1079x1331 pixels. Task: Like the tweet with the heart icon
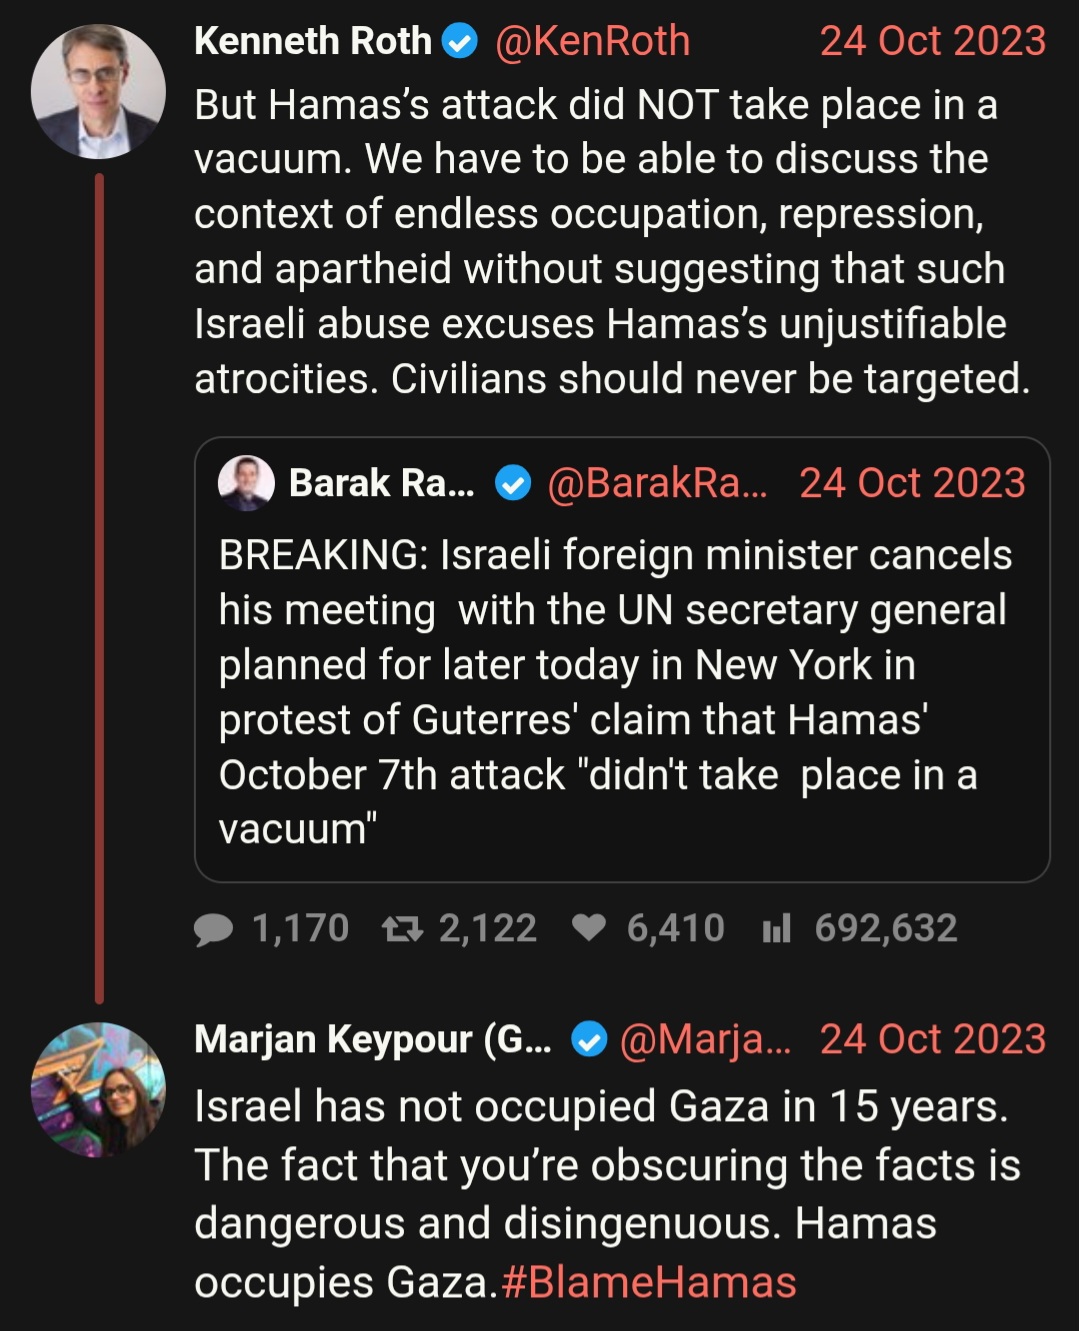[589, 929]
